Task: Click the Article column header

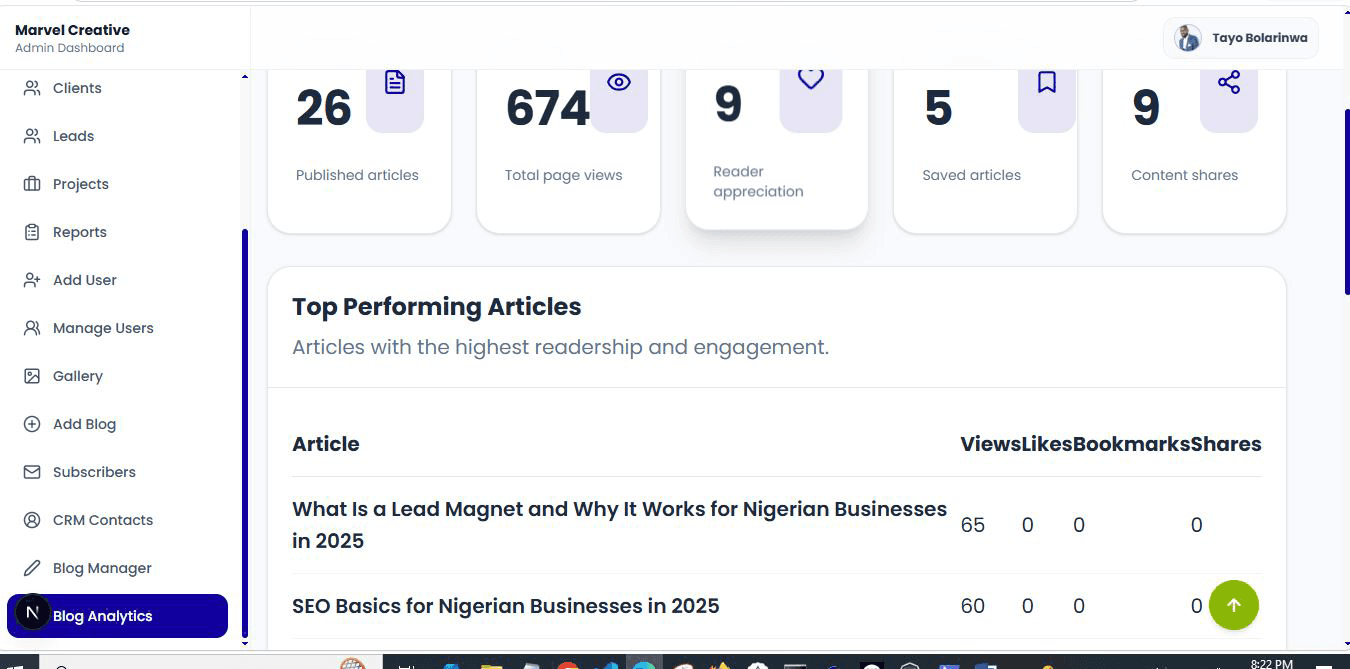Action: [325, 444]
